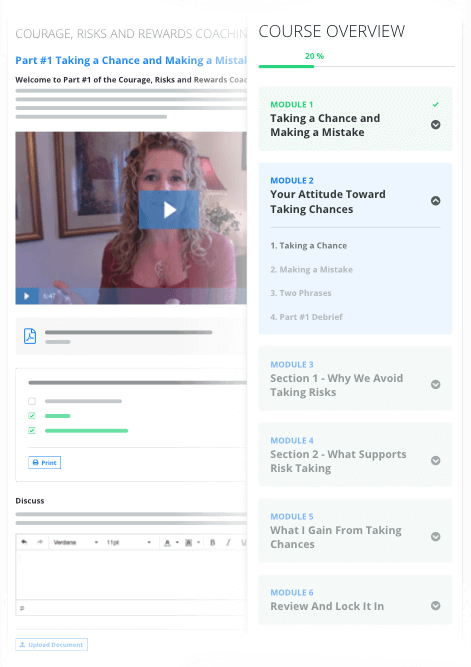Select lesson 2. Making a Mistake
The height and width of the screenshot is (667, 471).
point(311,269)
